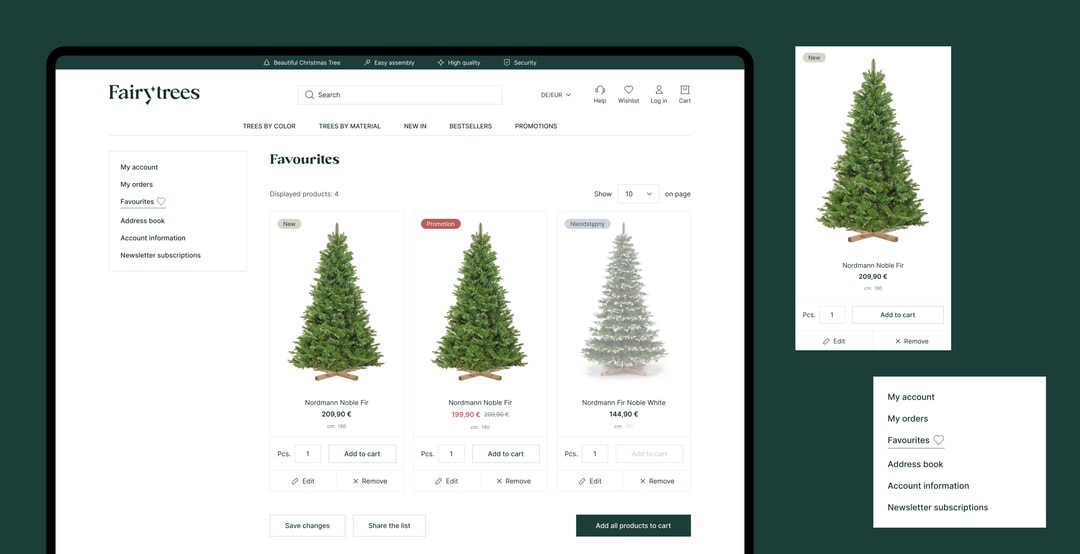Click heart icon in the standalone menu card
The width and height of the screenshot is (1080, 554).
(x=938, y=440)
